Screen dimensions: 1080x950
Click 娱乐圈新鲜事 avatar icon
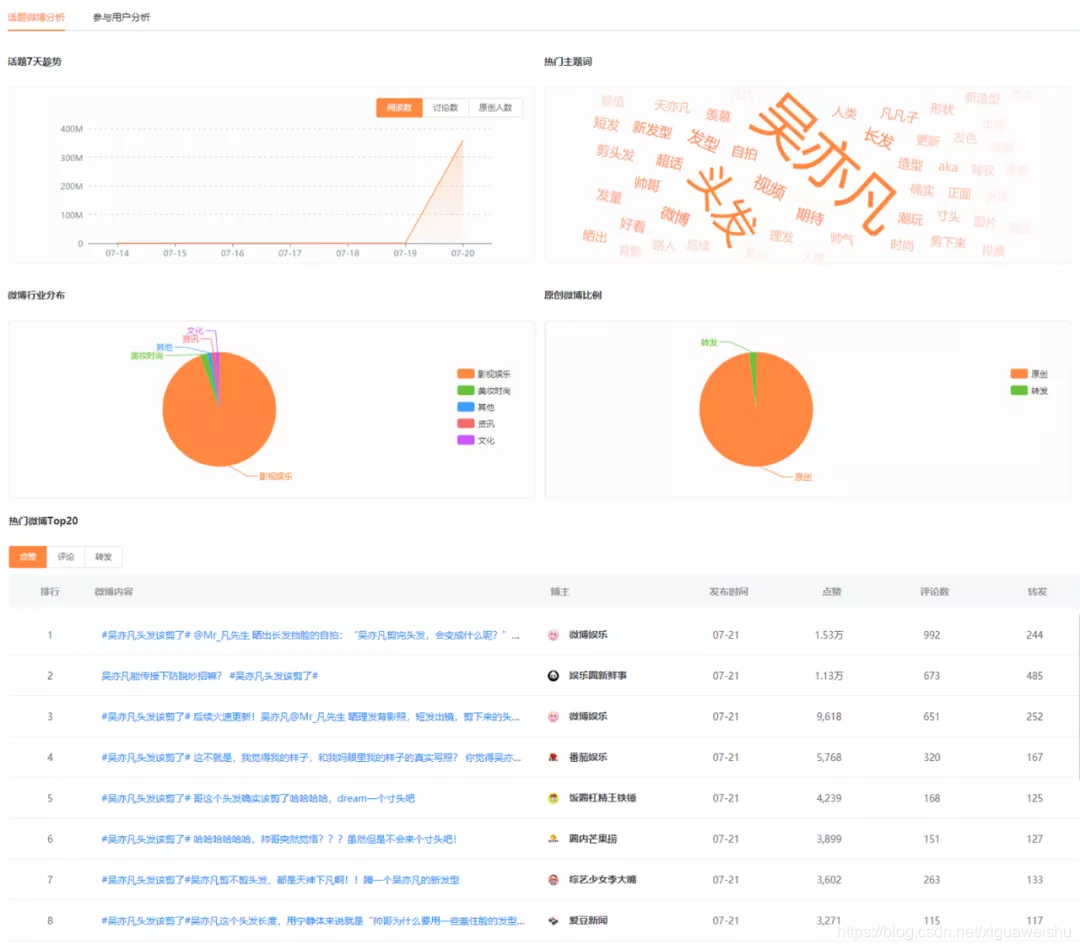(553, 676)
